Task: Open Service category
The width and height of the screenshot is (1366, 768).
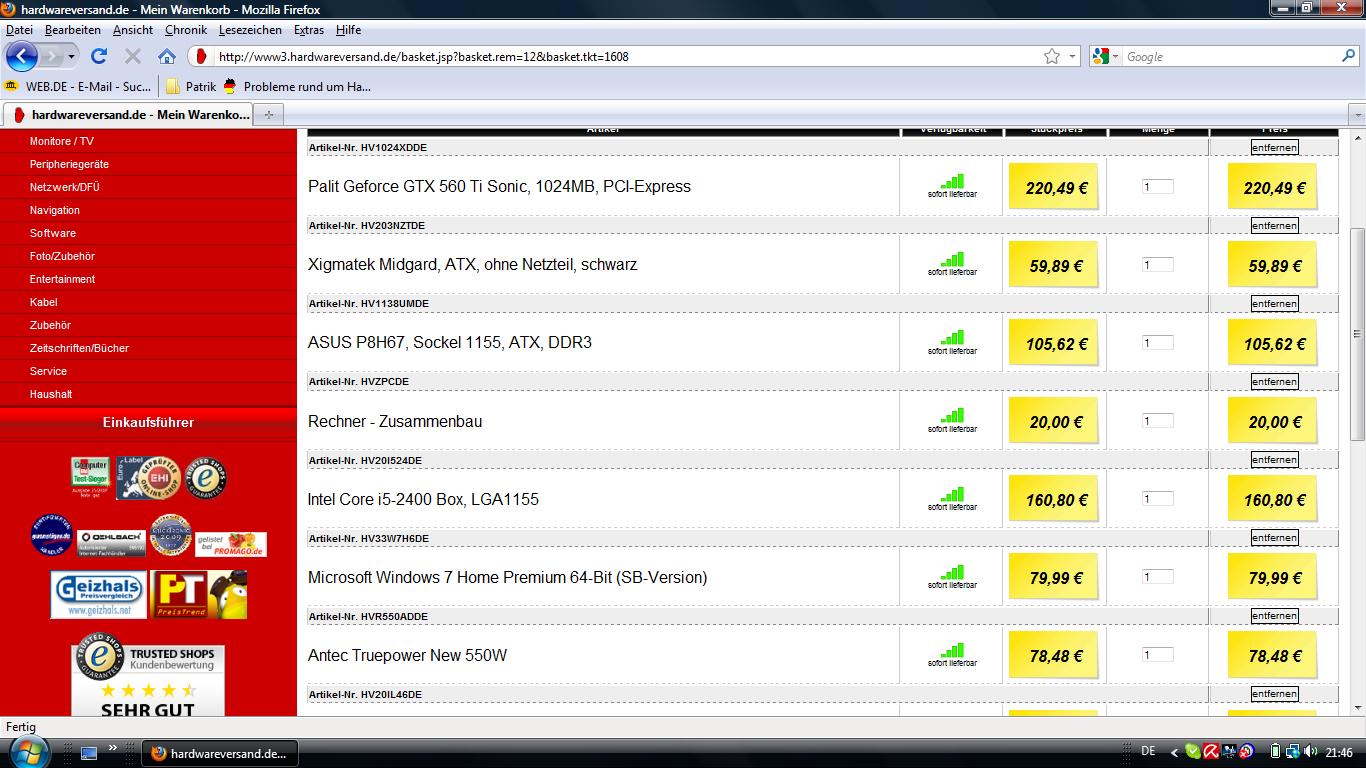Action: [x=48, y=371]
